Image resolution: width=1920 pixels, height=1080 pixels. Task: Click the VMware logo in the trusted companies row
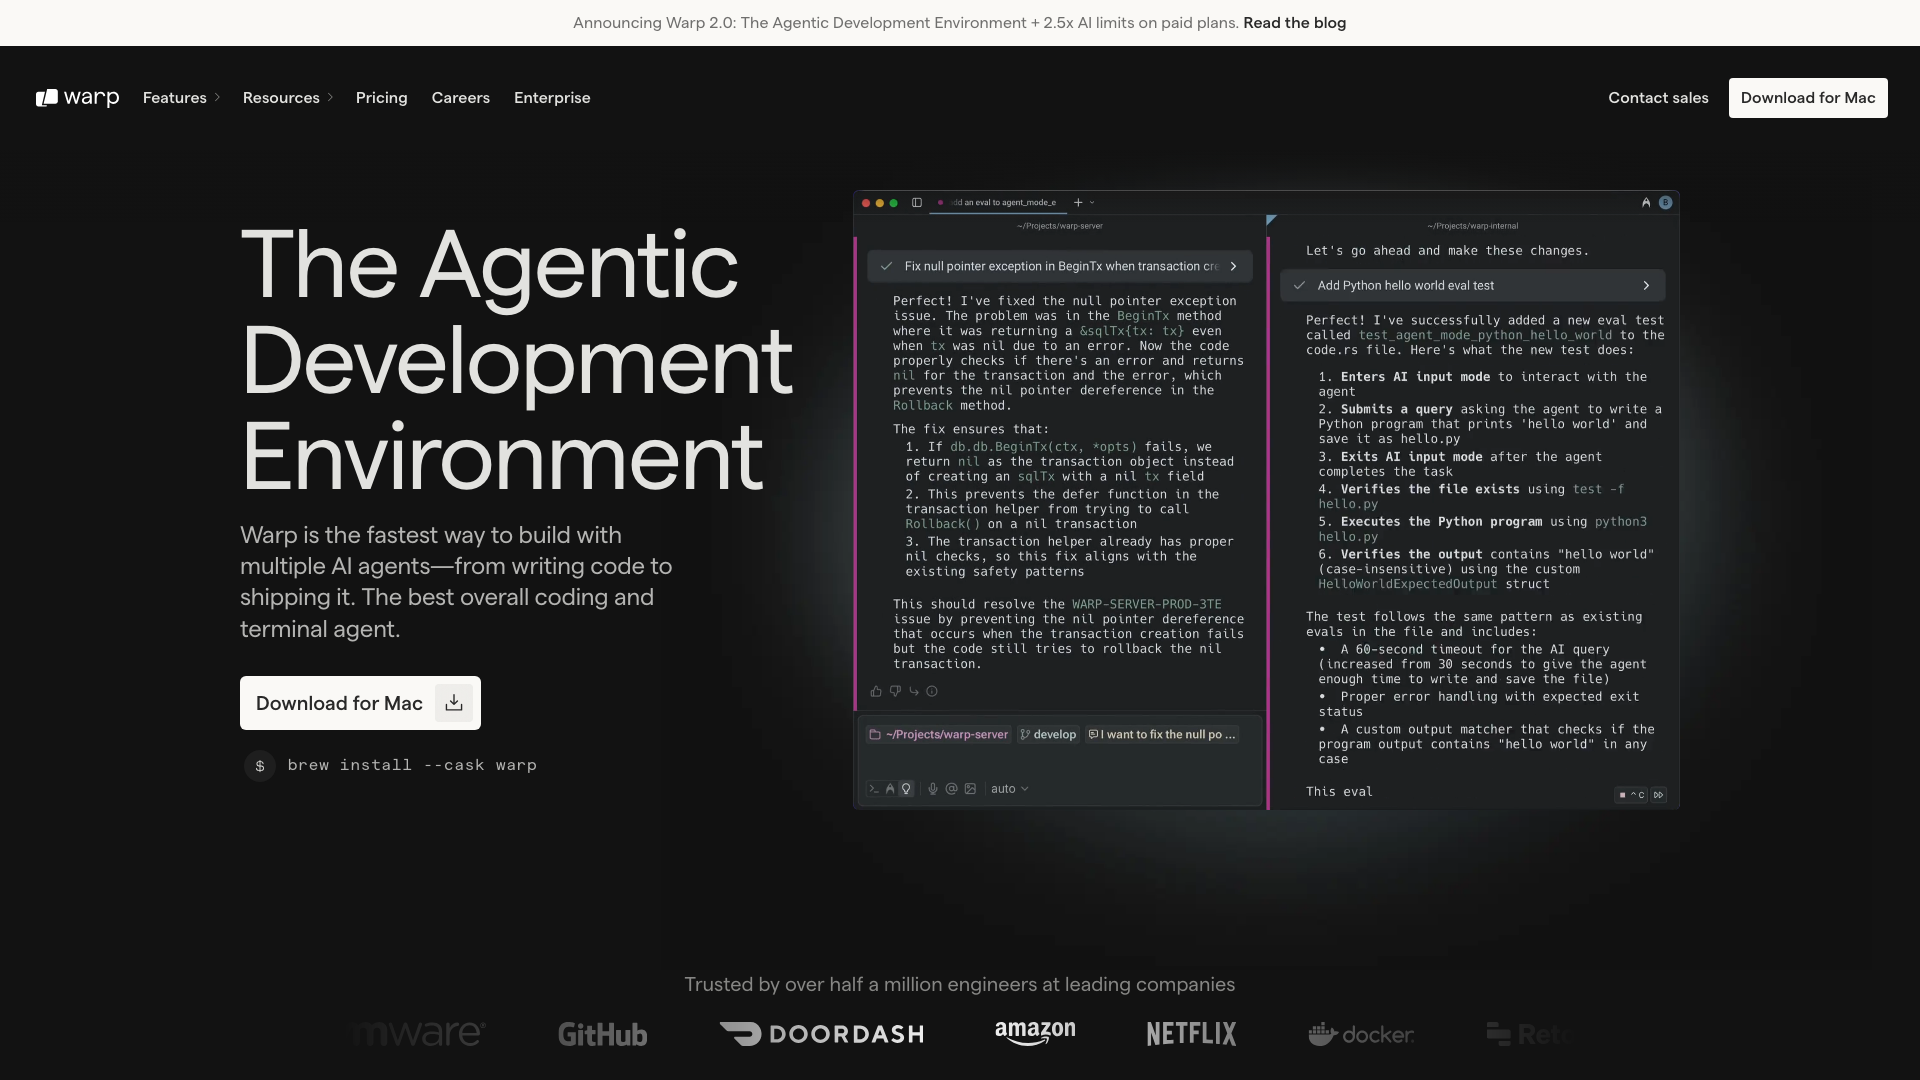click(420, 1034)
